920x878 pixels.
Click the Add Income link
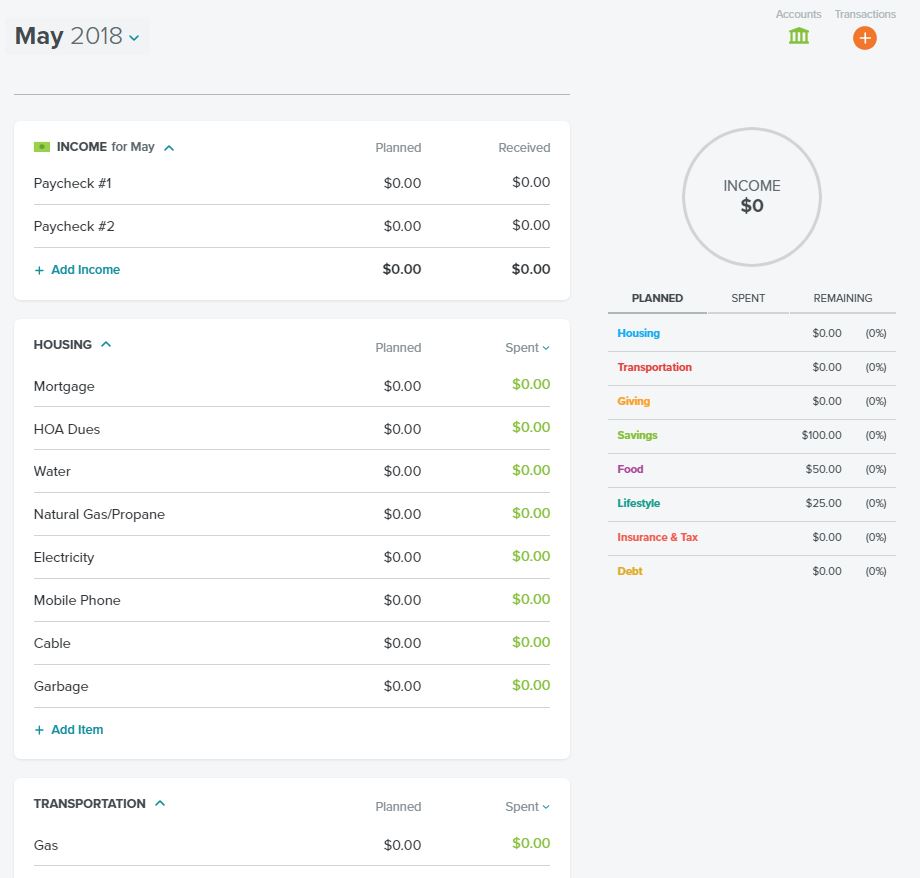tap(86, 270)
